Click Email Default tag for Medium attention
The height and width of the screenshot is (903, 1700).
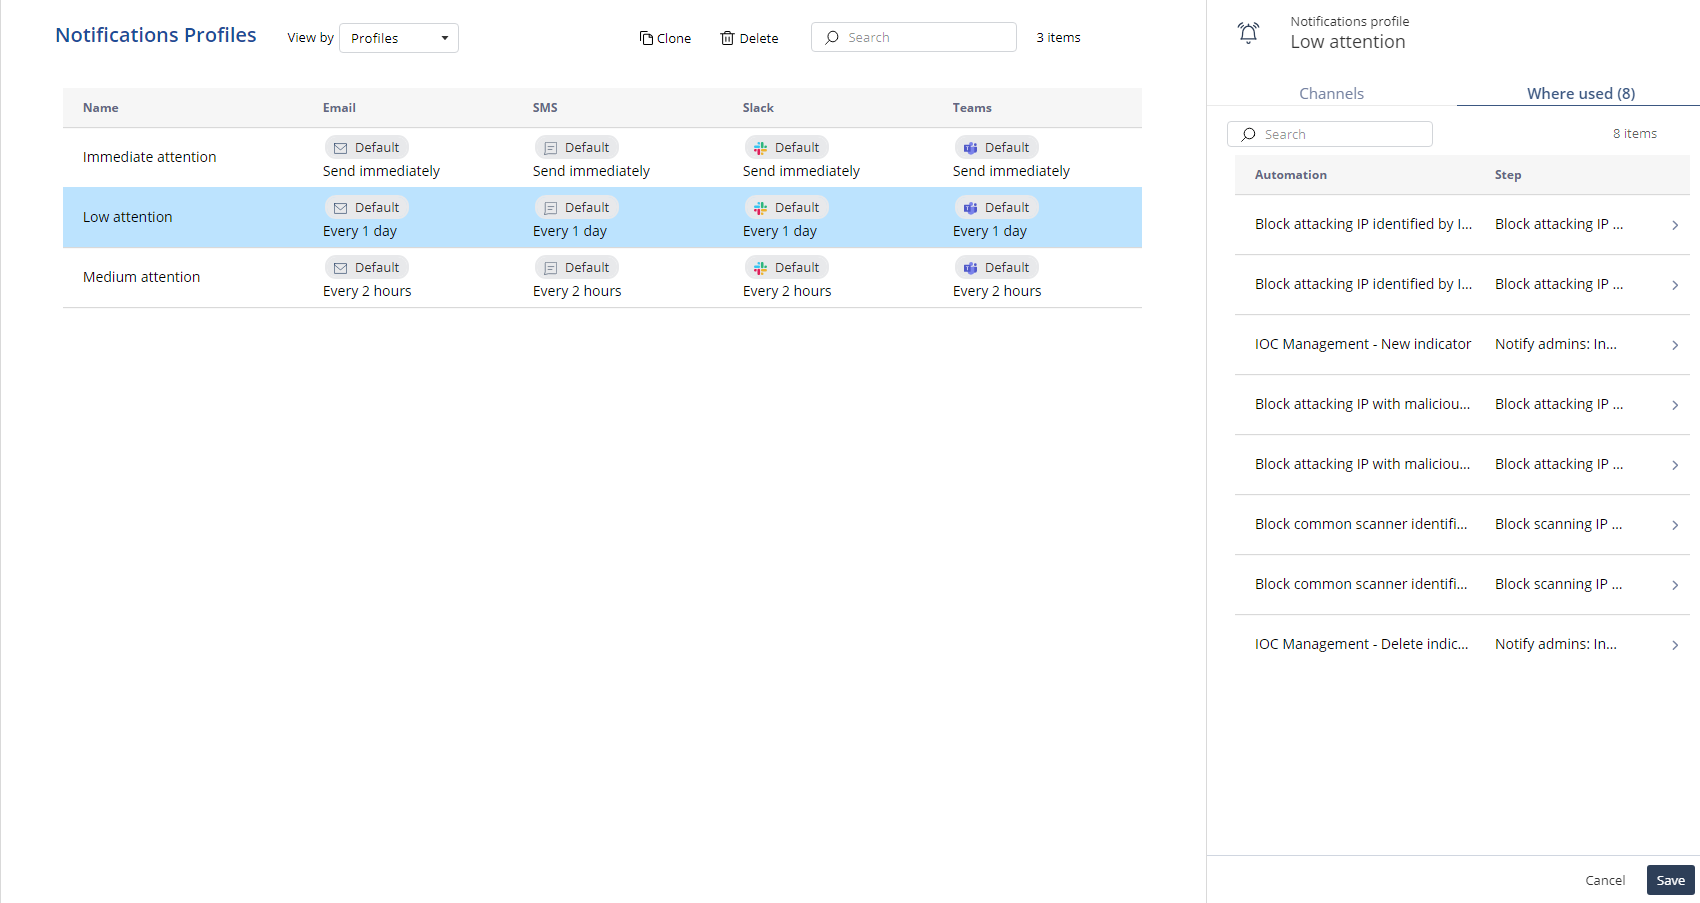click(366, 267)
